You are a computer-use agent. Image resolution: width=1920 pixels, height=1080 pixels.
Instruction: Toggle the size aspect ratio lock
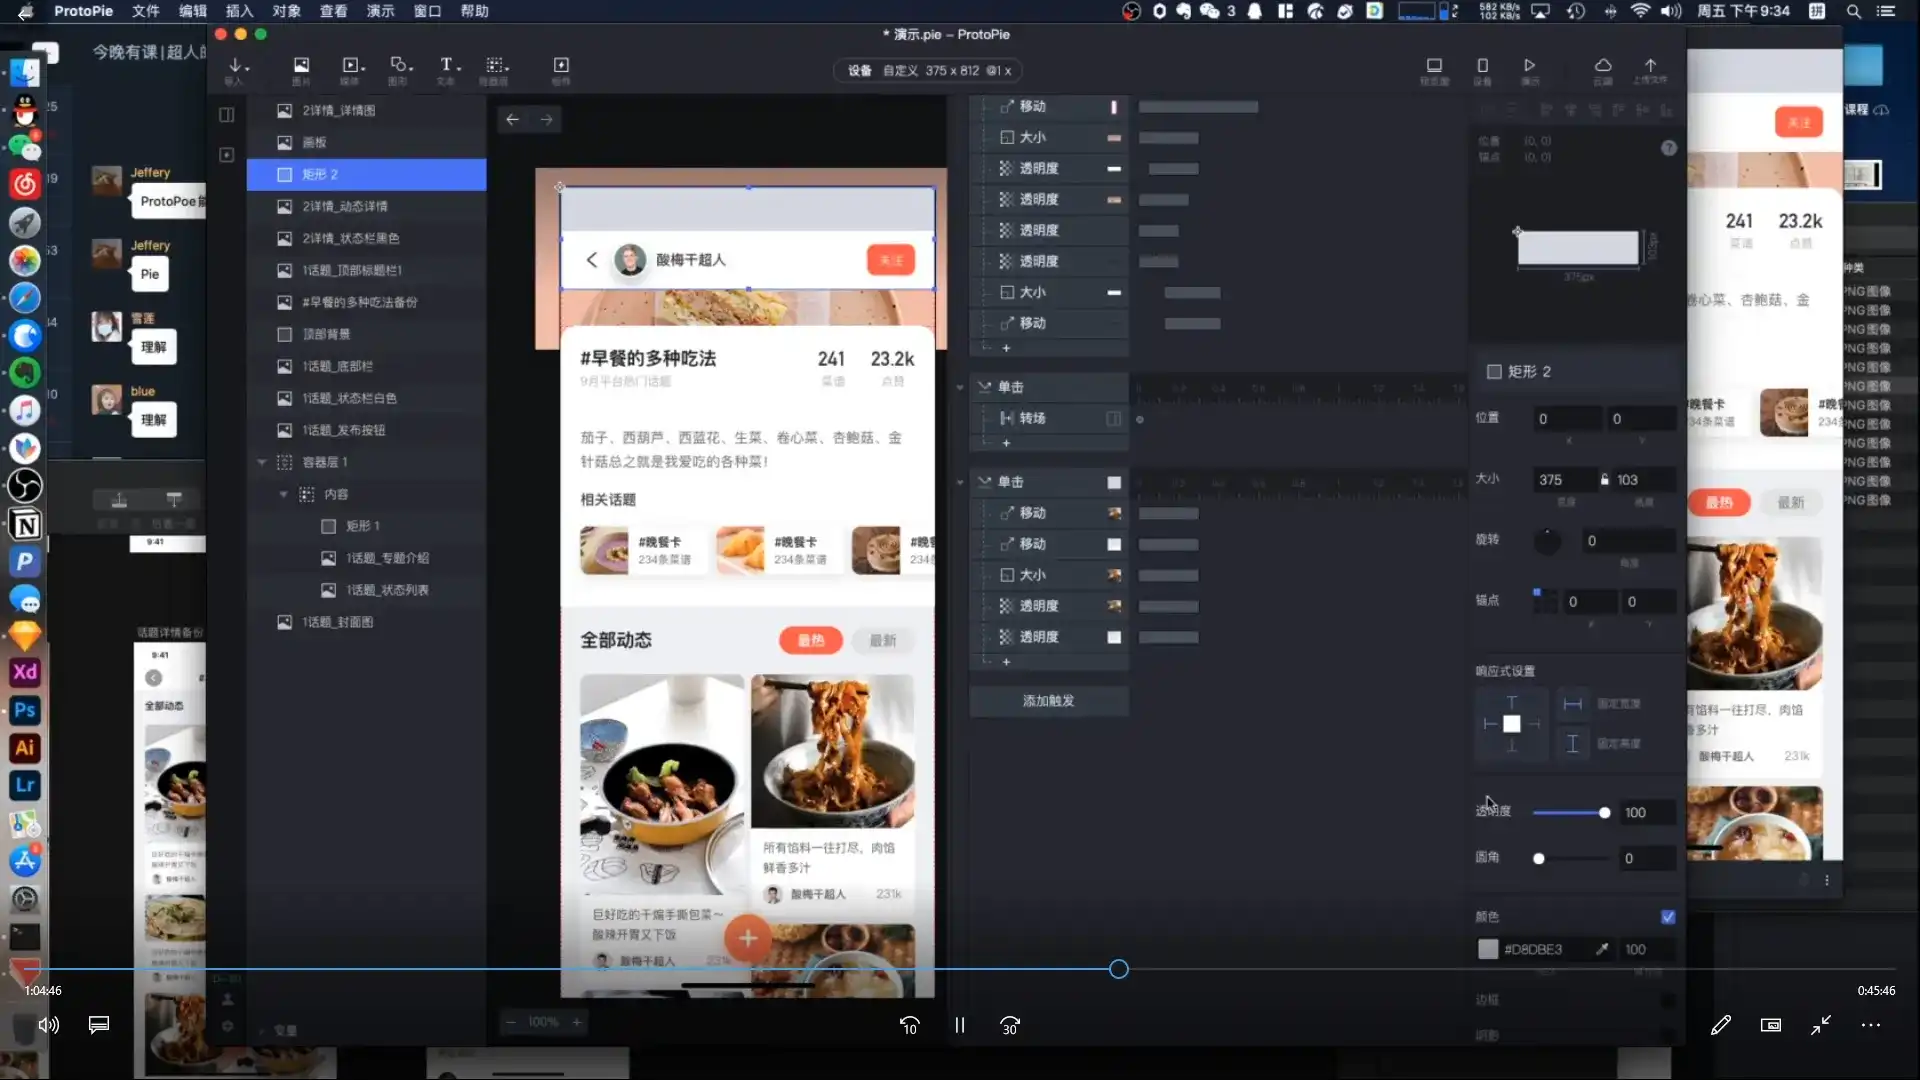click(1604, 480)
